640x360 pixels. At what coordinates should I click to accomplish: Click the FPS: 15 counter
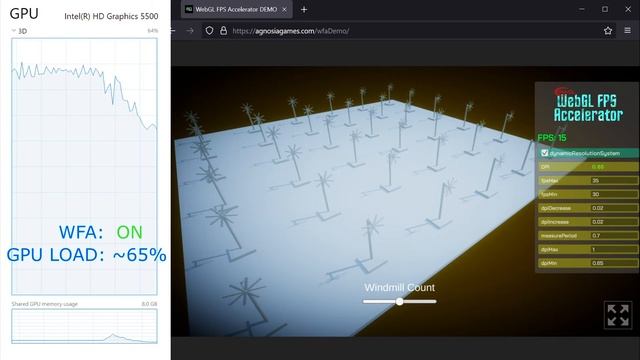552,138
